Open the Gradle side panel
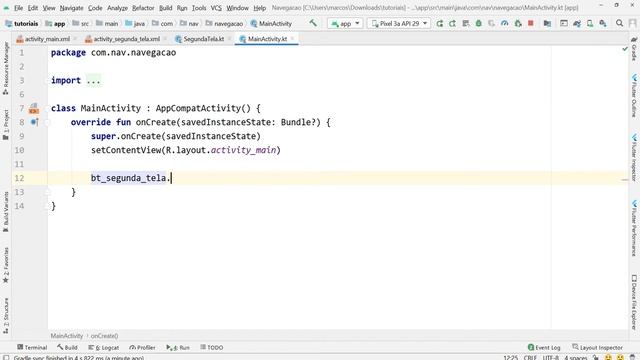640x360 pixels. pos(634,49)
